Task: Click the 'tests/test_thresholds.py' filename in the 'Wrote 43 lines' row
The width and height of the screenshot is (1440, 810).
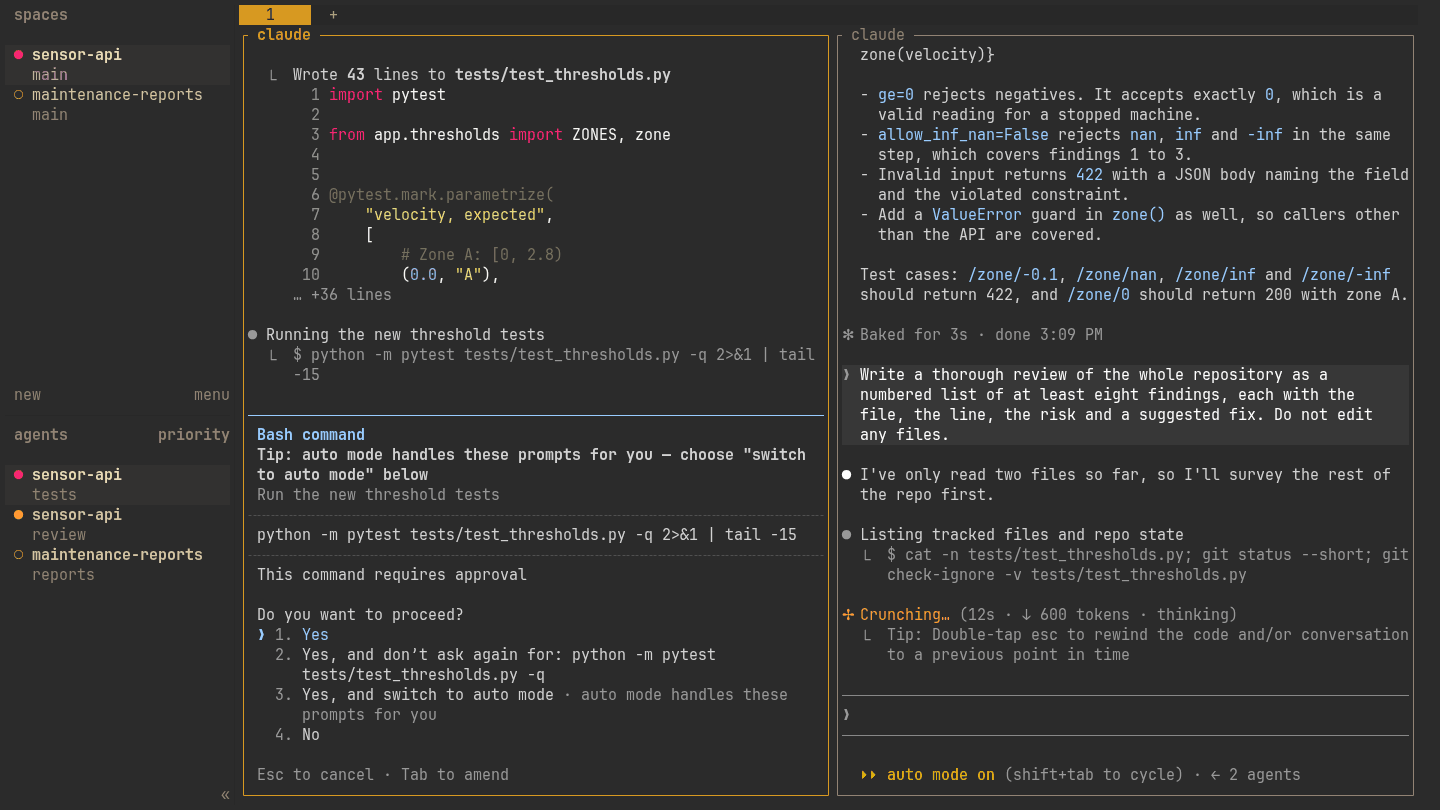Action: [563, 75]
